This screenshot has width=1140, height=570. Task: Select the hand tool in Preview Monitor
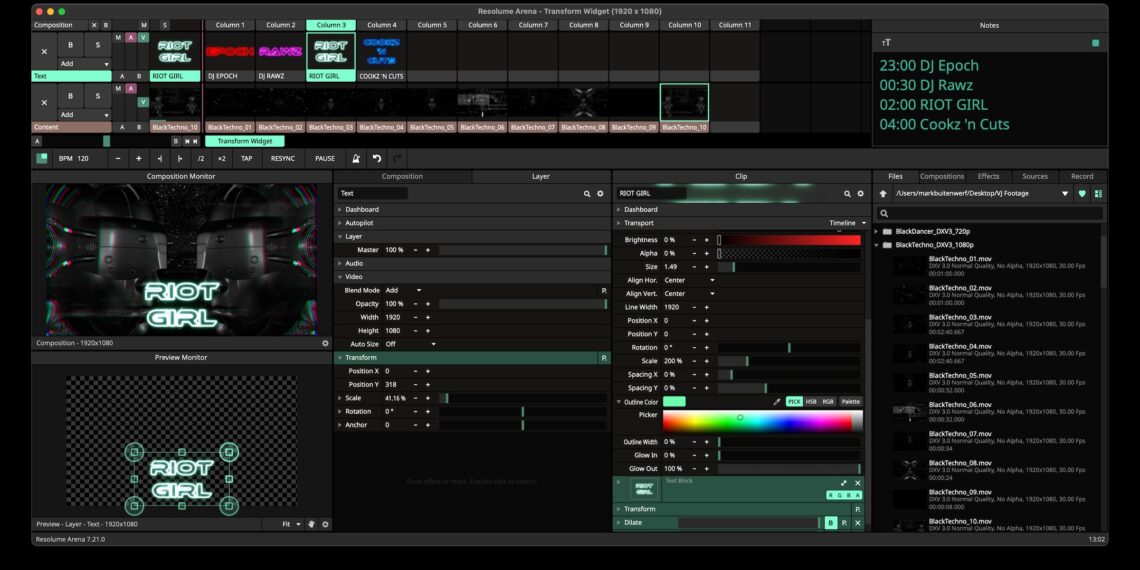point(311,524)
